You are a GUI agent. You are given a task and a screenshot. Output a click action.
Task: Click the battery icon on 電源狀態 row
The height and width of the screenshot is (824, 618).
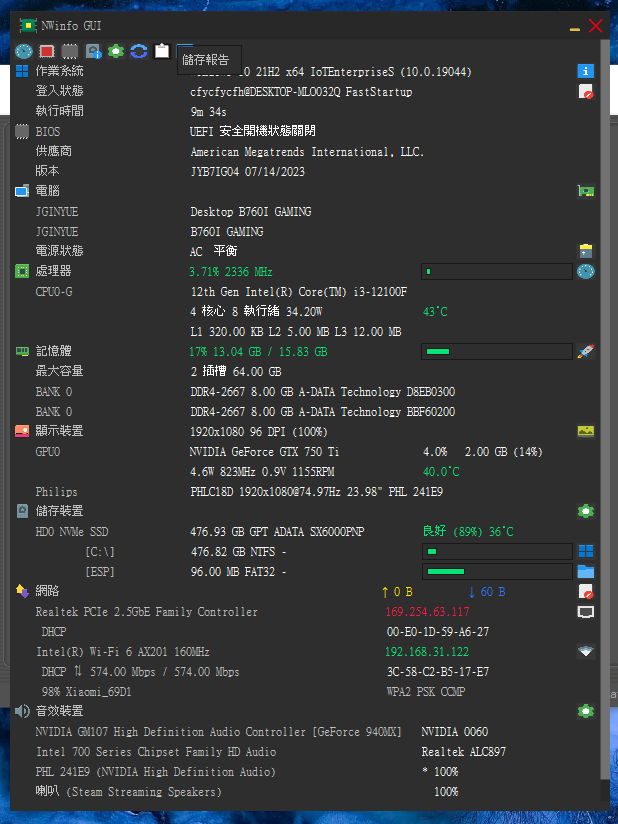click(x=585, y=251)
